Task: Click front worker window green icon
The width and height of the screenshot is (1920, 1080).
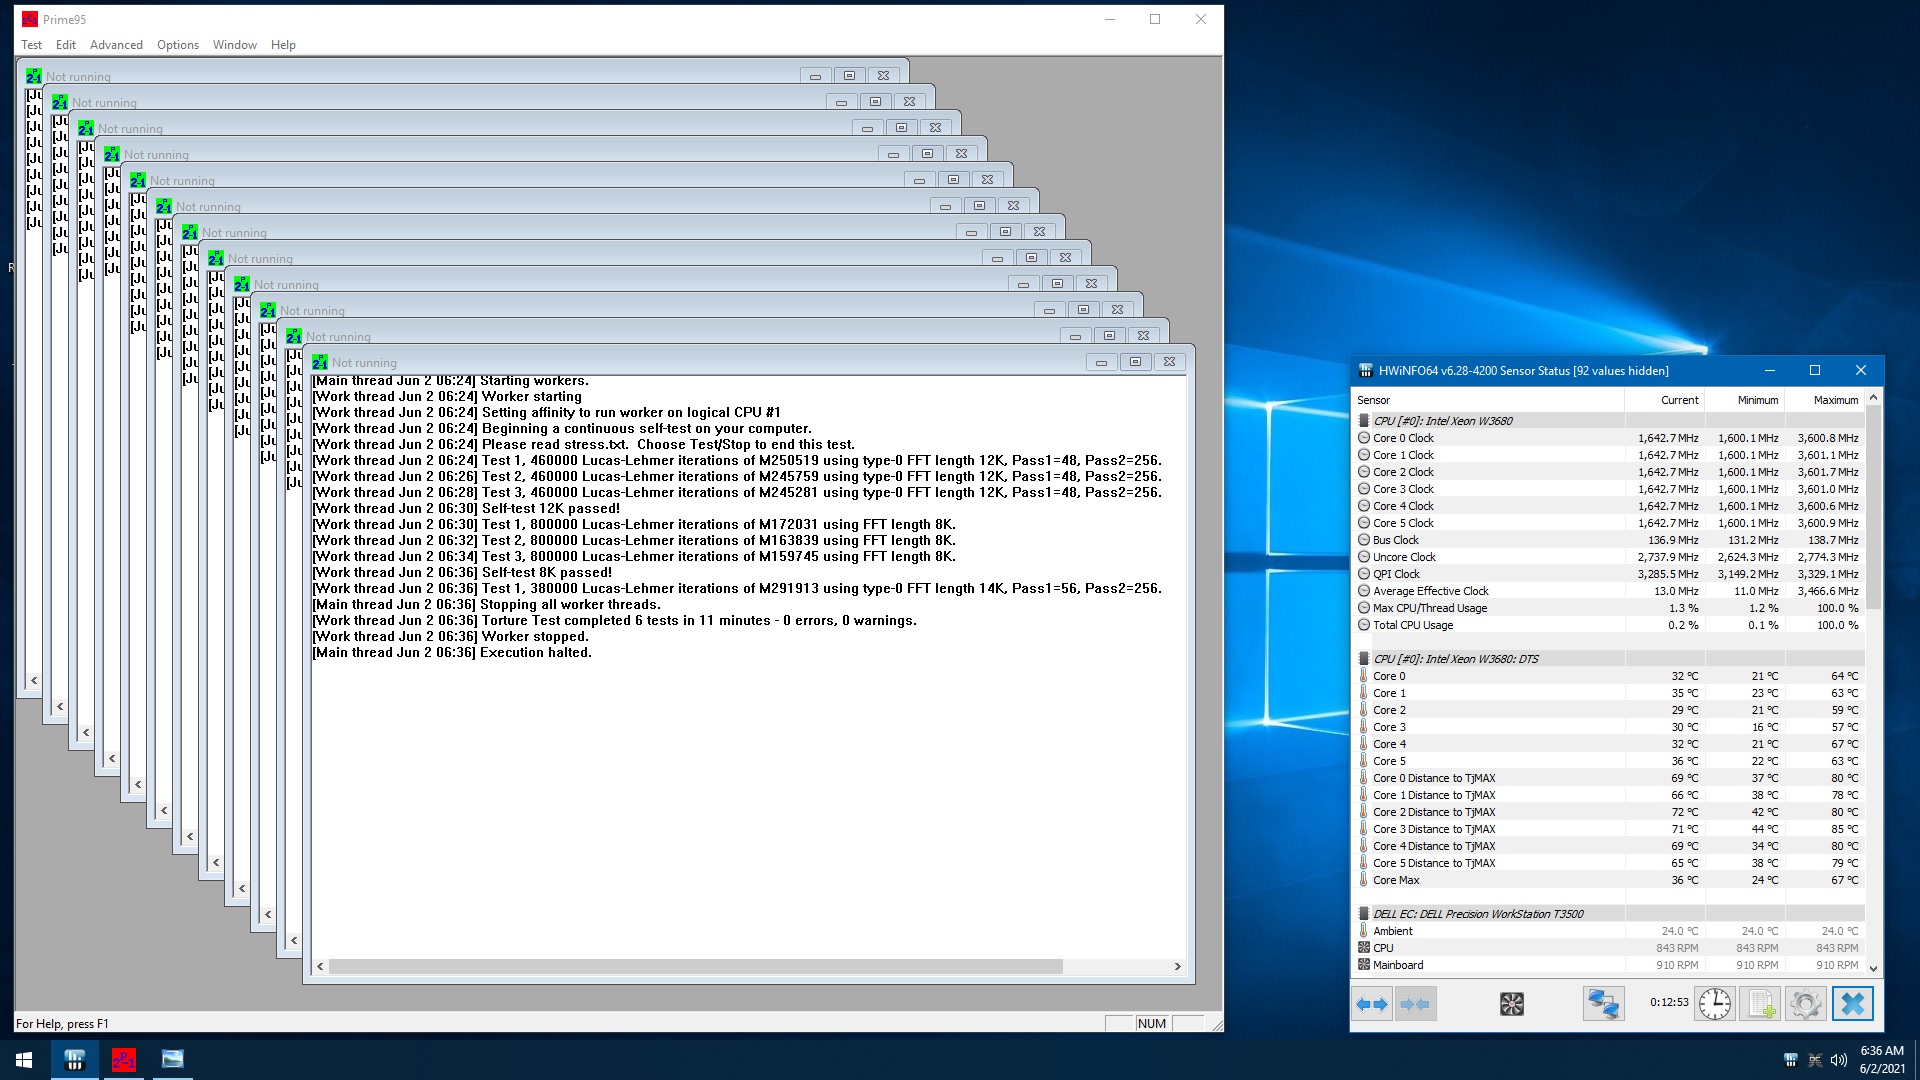Action: [320, 362]
